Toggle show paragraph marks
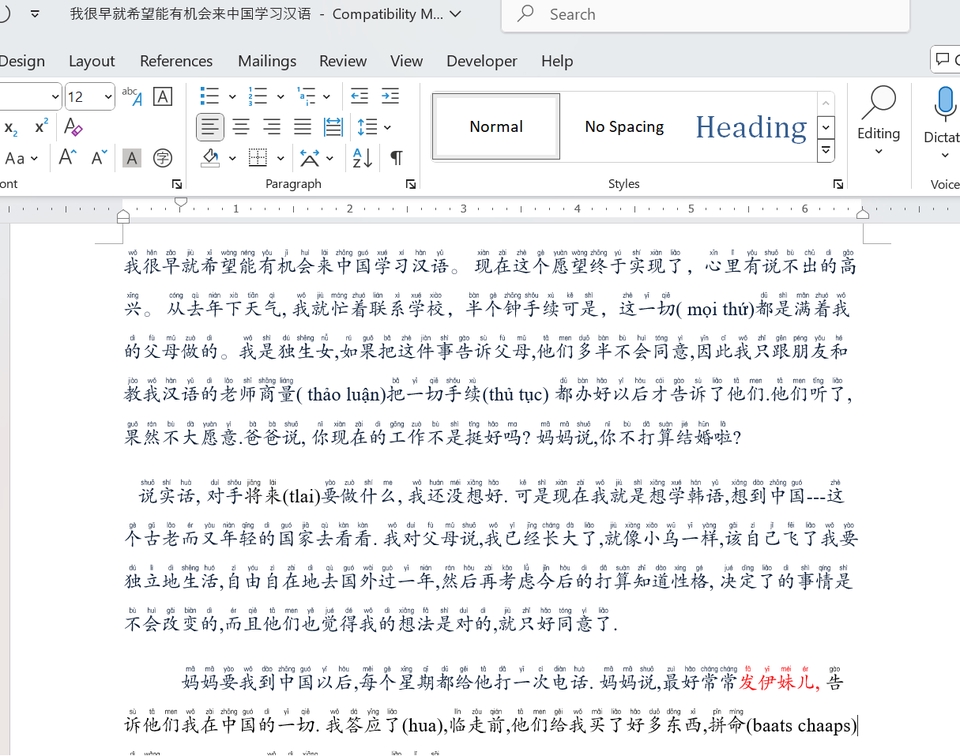 point(396,159)
